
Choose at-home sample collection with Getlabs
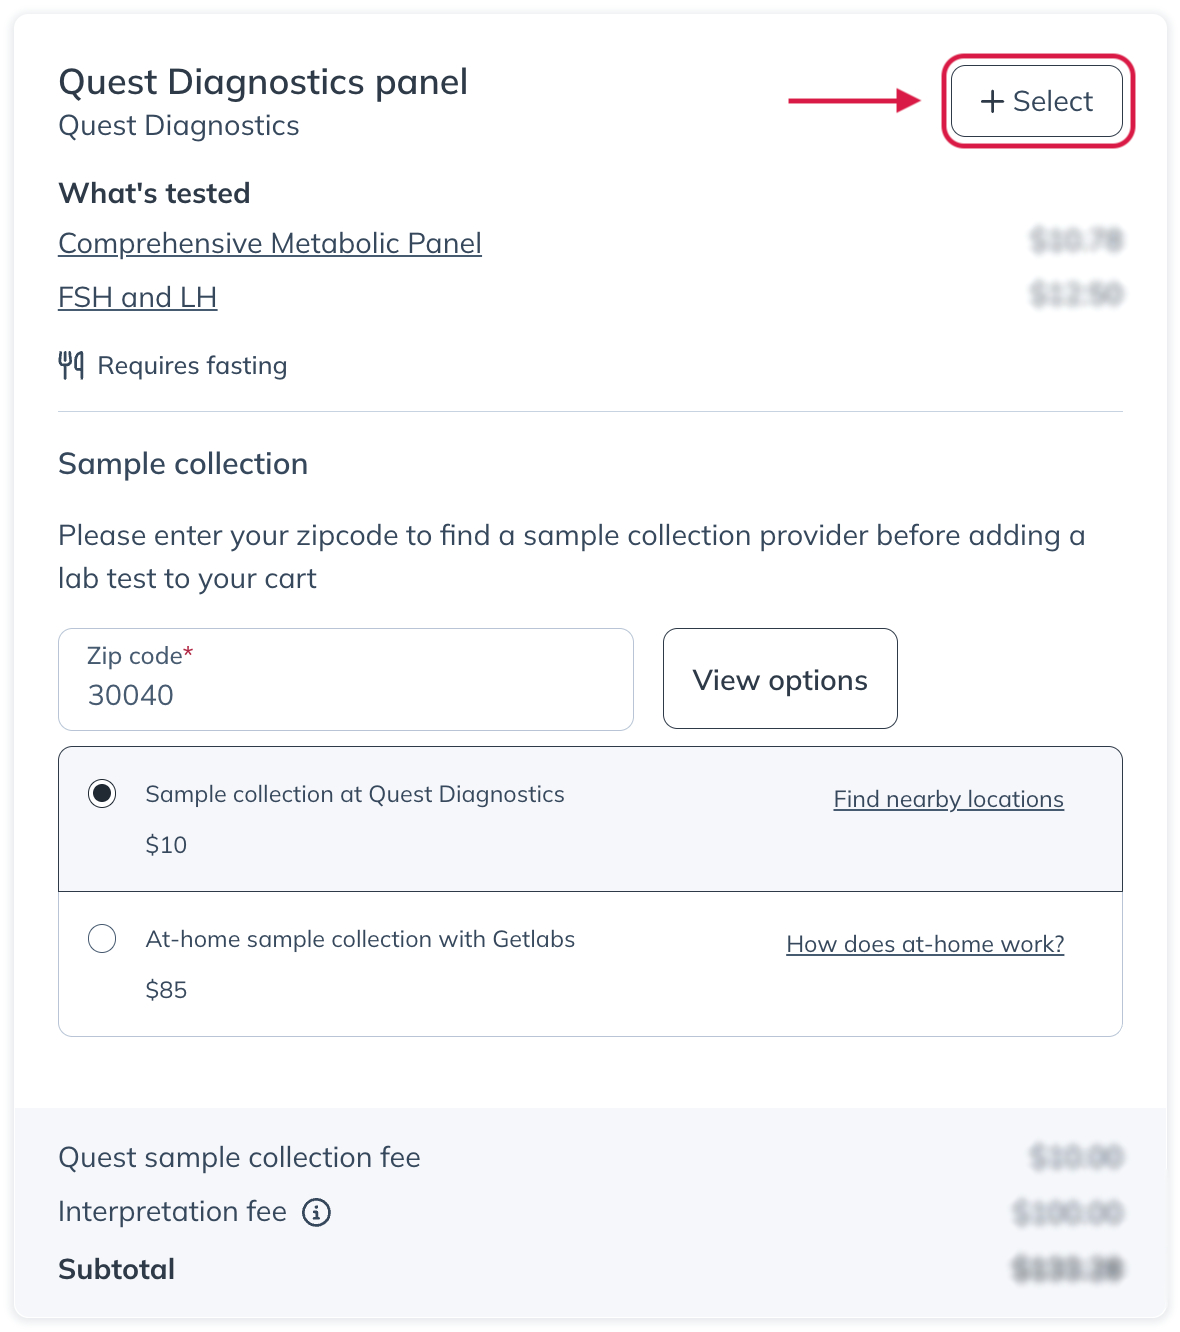(102, 938)
